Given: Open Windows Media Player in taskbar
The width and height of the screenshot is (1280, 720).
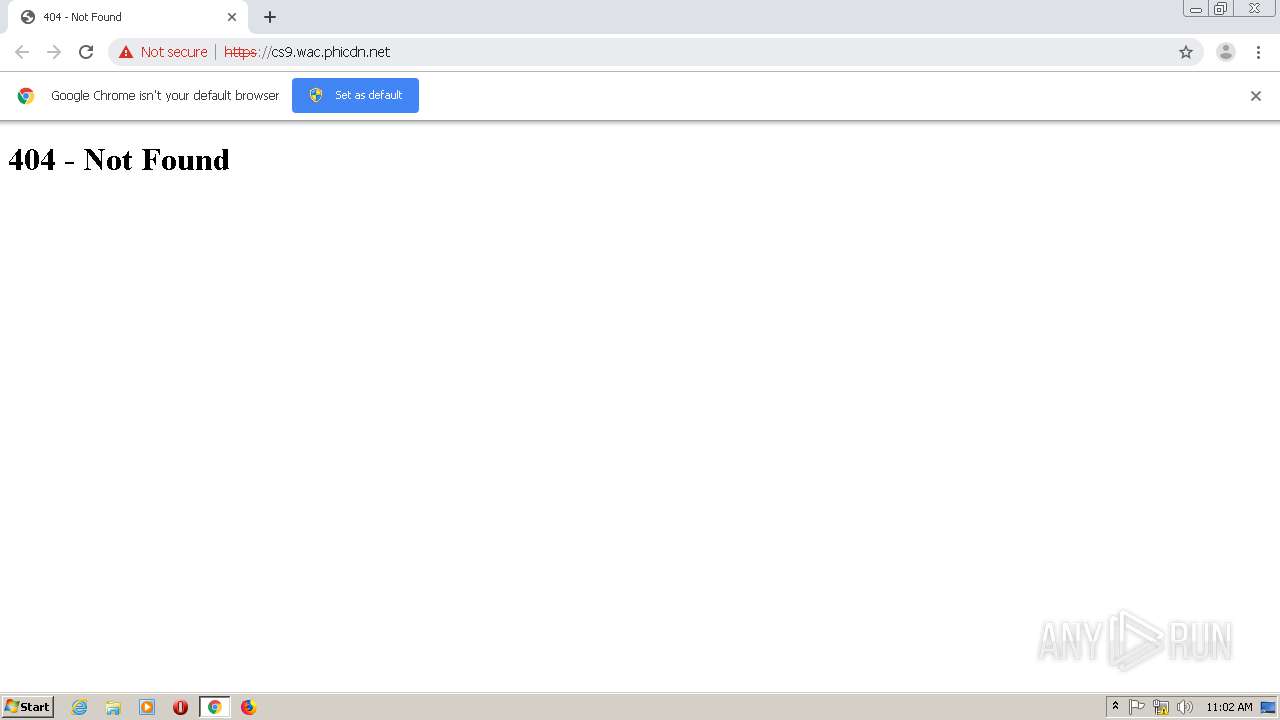Looking at the screenshot, I should click(147, 707).
